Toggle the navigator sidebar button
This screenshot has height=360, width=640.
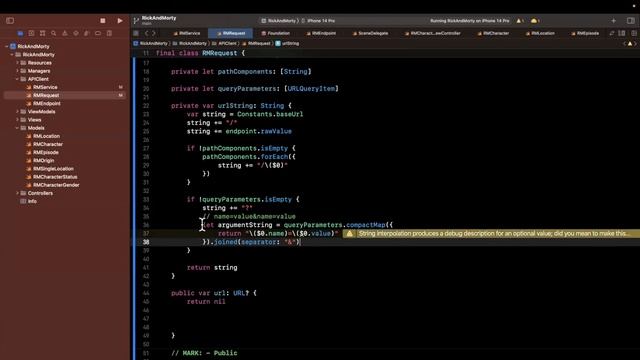[x=10, y=20]
